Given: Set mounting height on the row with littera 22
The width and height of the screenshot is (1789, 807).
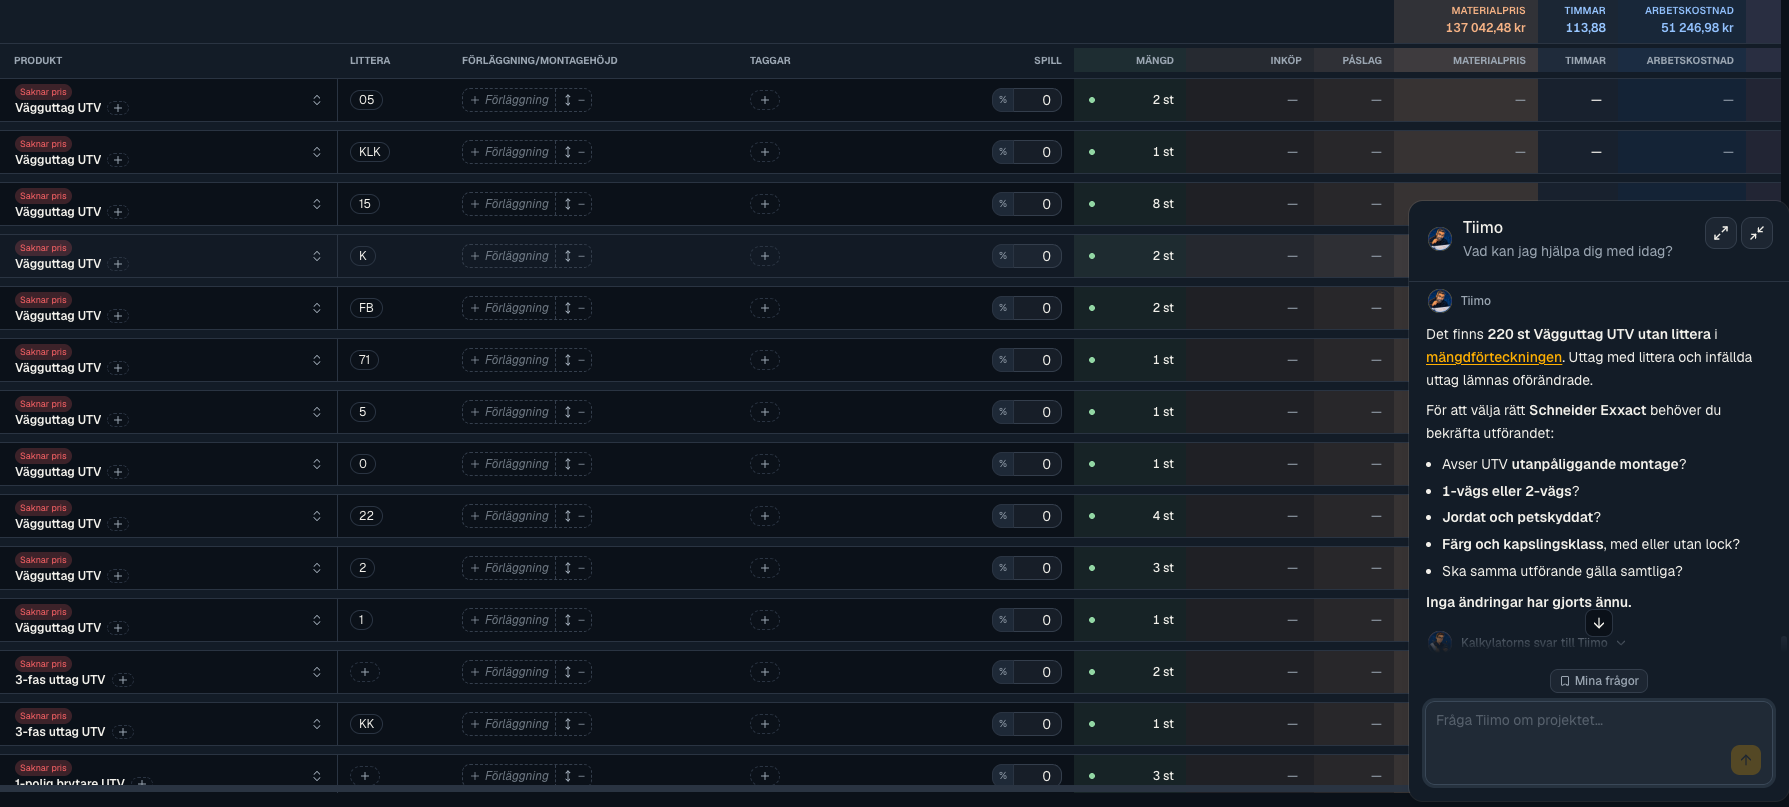Looking at the screenshot, I should point(574,516).
